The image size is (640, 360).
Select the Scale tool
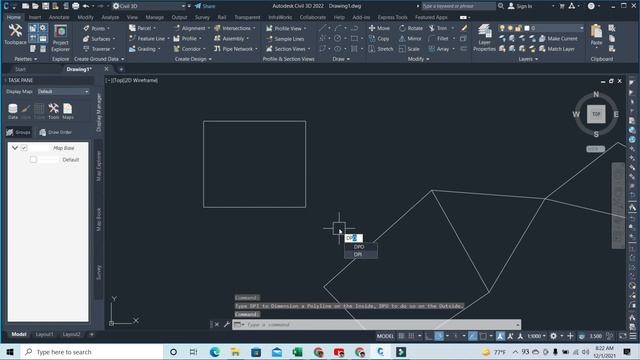[x=409, y=49]
